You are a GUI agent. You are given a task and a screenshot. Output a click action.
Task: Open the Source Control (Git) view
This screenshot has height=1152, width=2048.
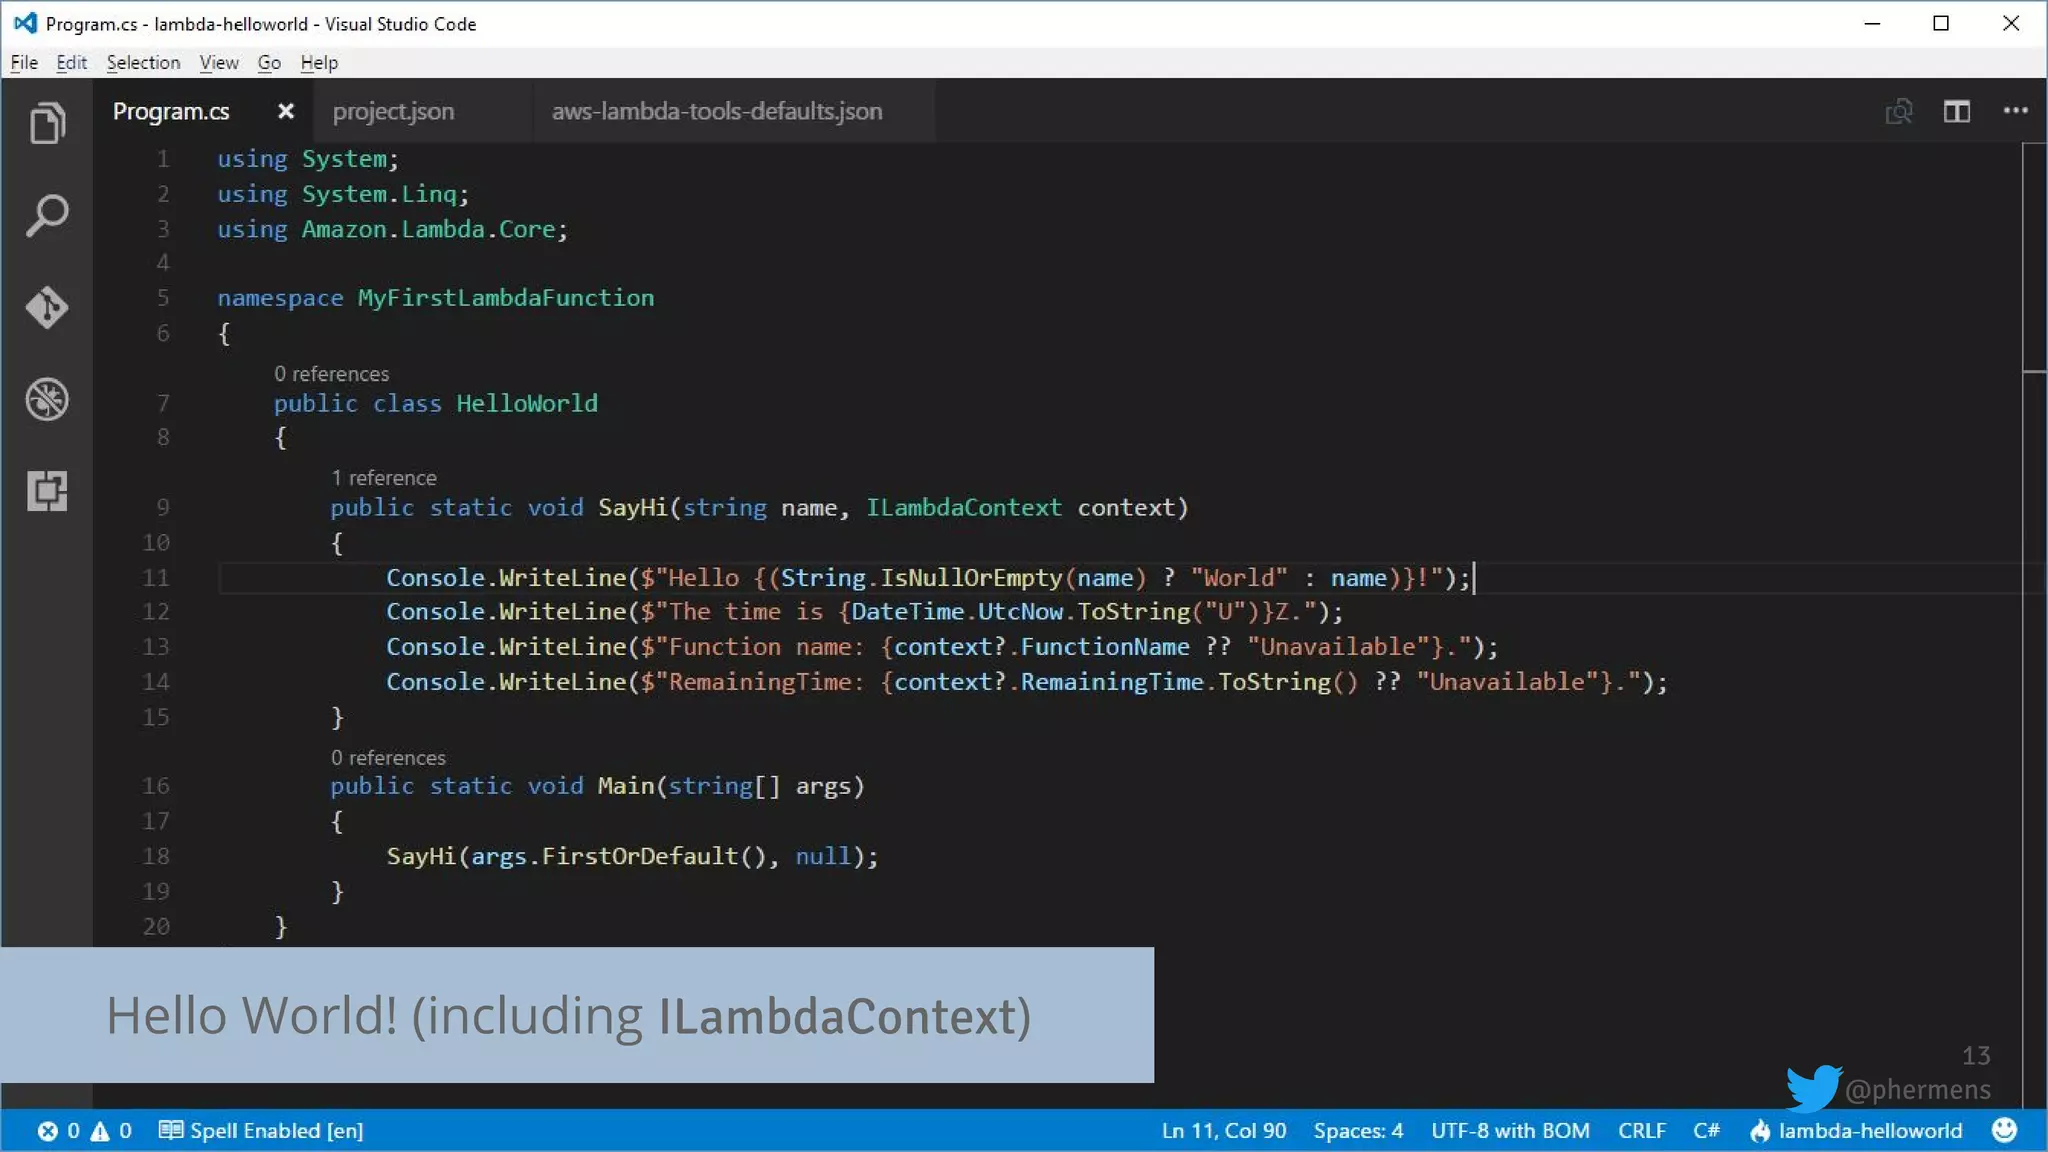point(47,307)
